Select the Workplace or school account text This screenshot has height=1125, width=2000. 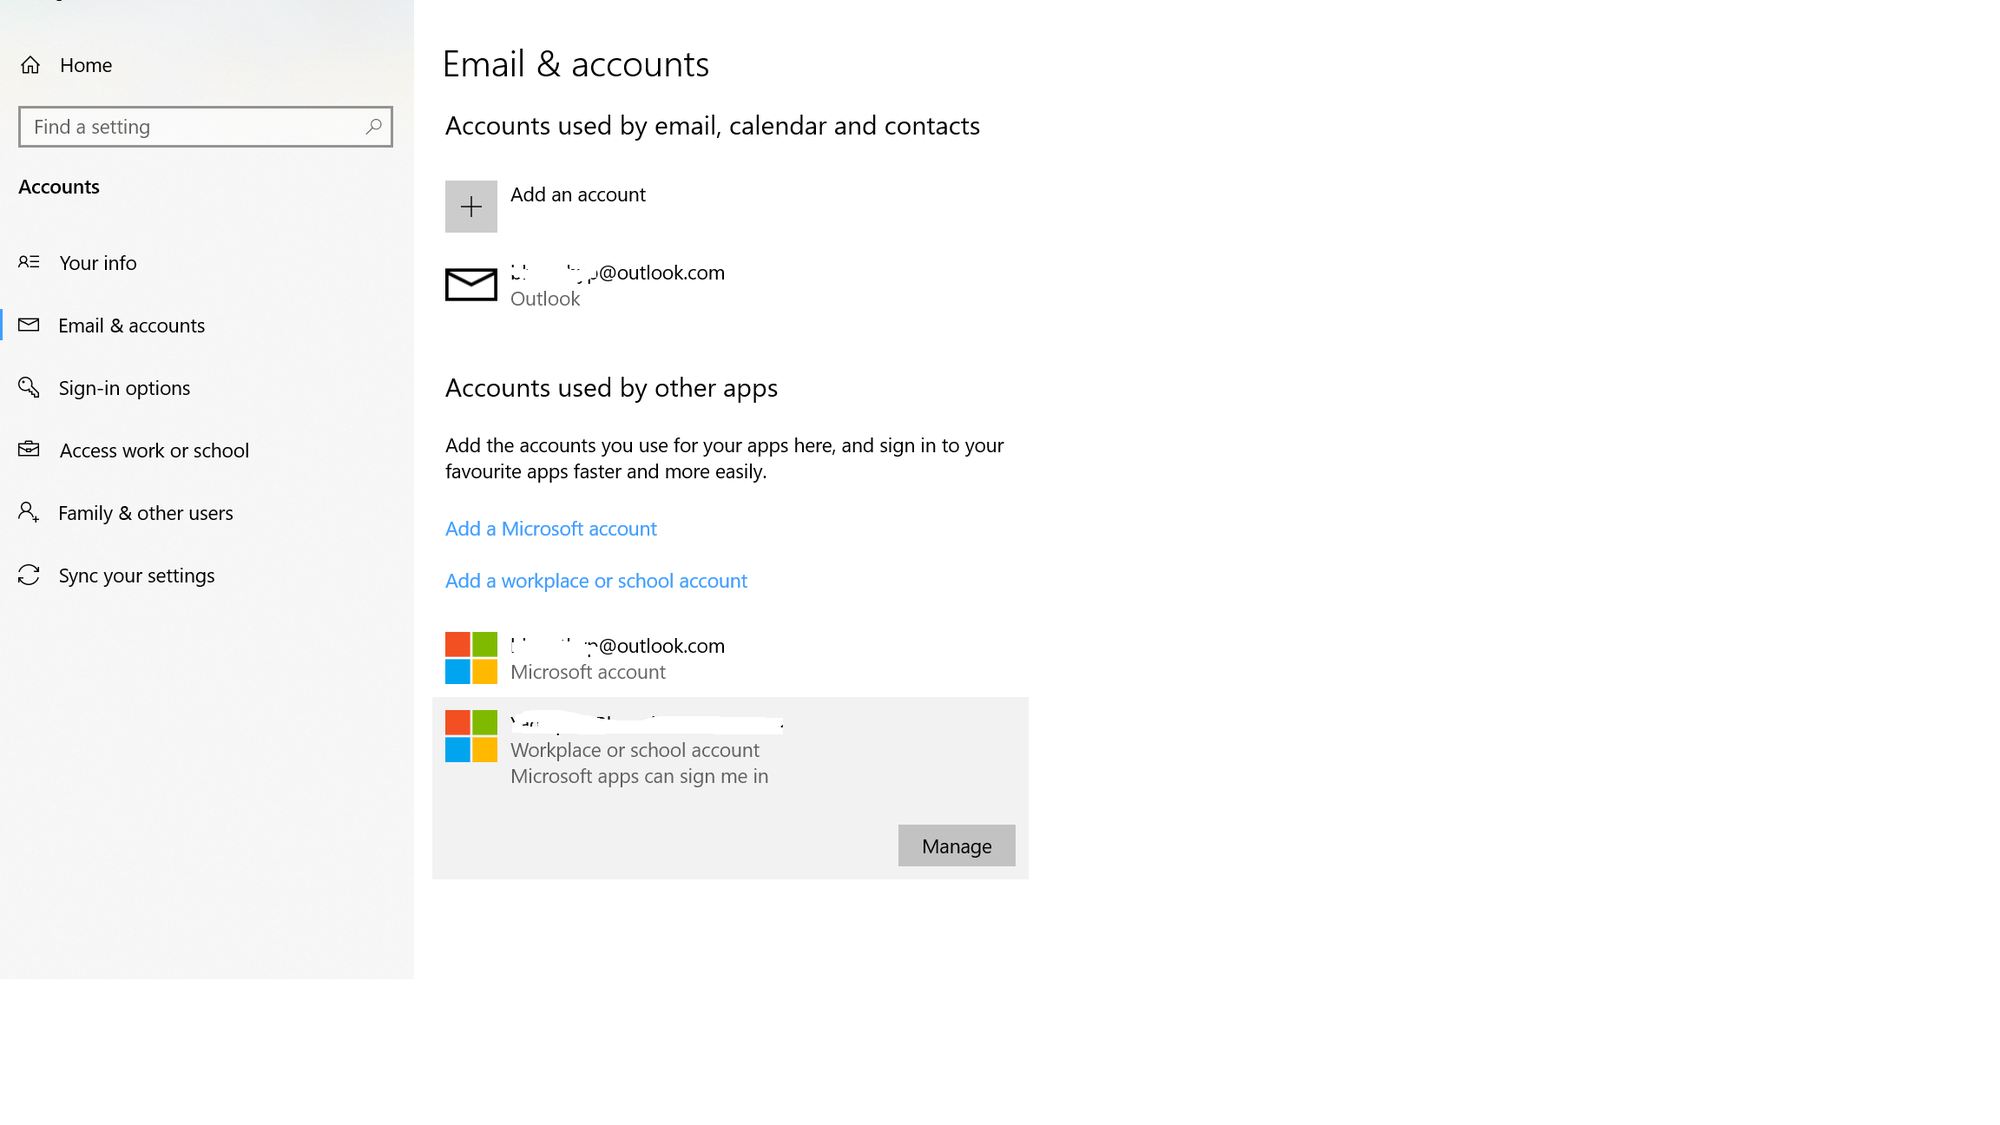(635, 750)
